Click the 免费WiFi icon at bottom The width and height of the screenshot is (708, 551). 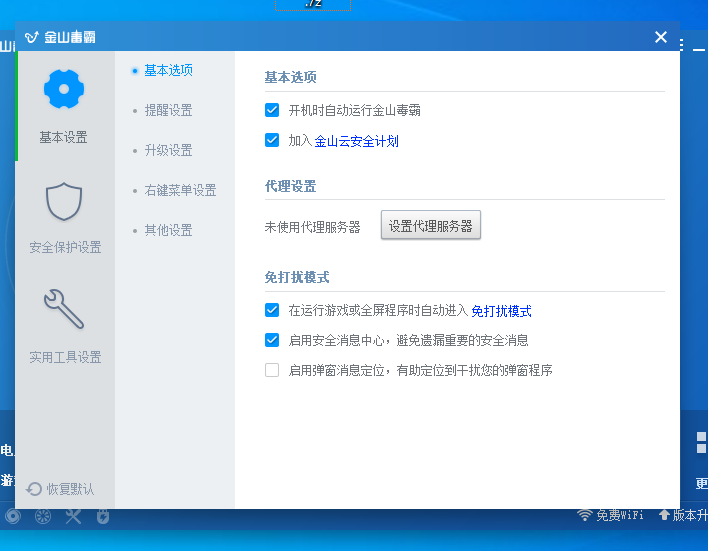[x=585, y=515]
